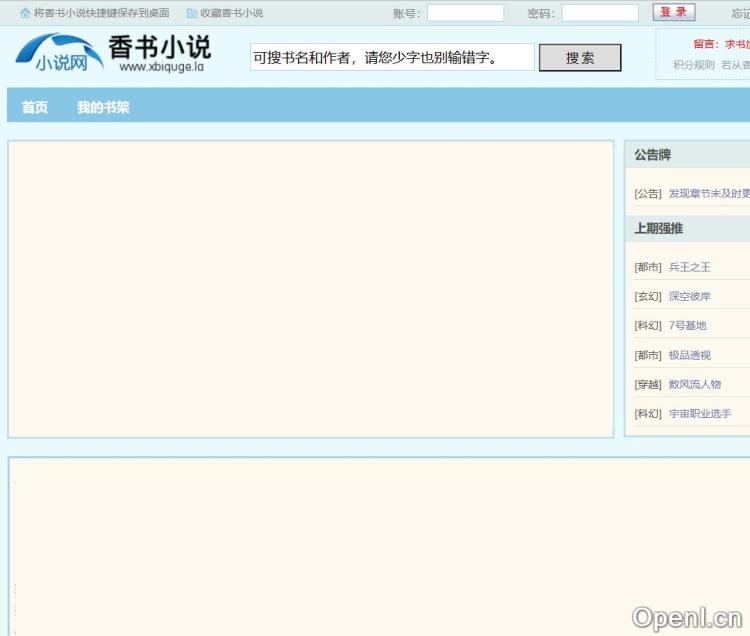Viewport: 750px width, 636px height.
Task: Click the bookmark icon beside 收藏香书小说
Action: [x=192, y=13]
